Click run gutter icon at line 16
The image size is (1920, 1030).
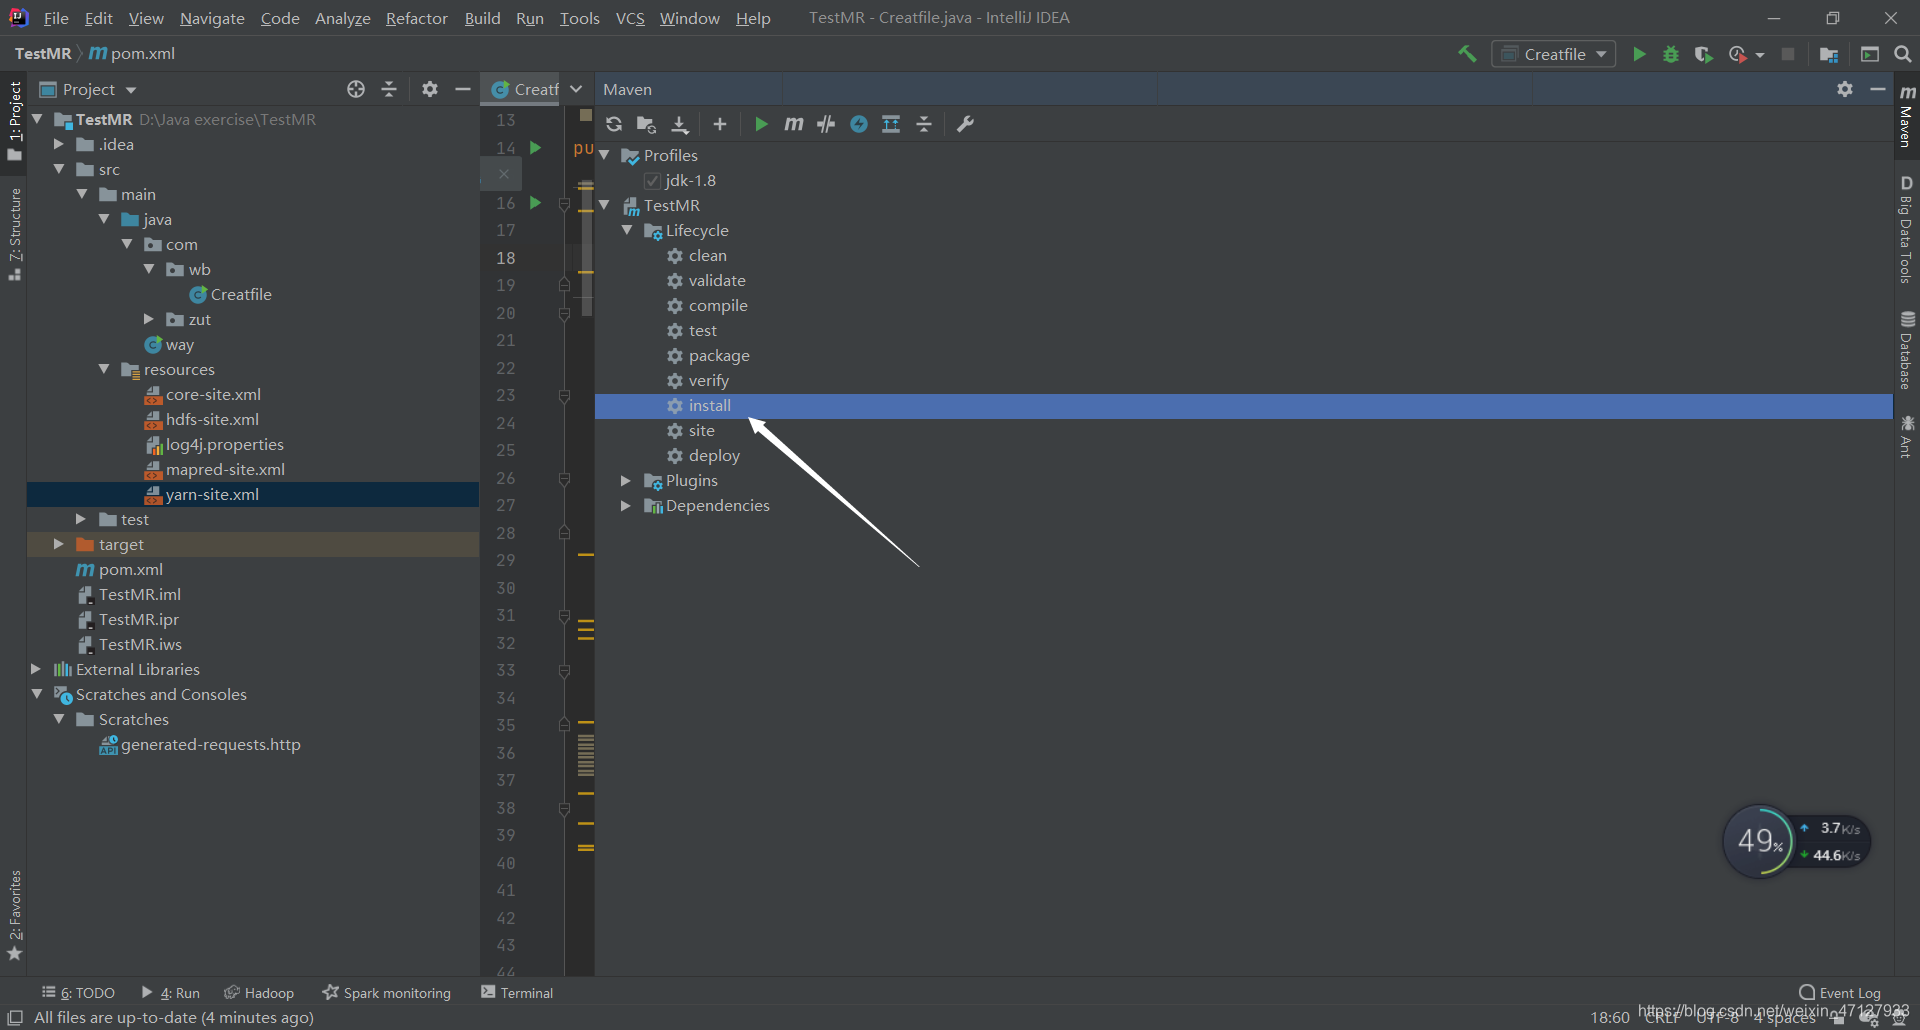point(535,202)
